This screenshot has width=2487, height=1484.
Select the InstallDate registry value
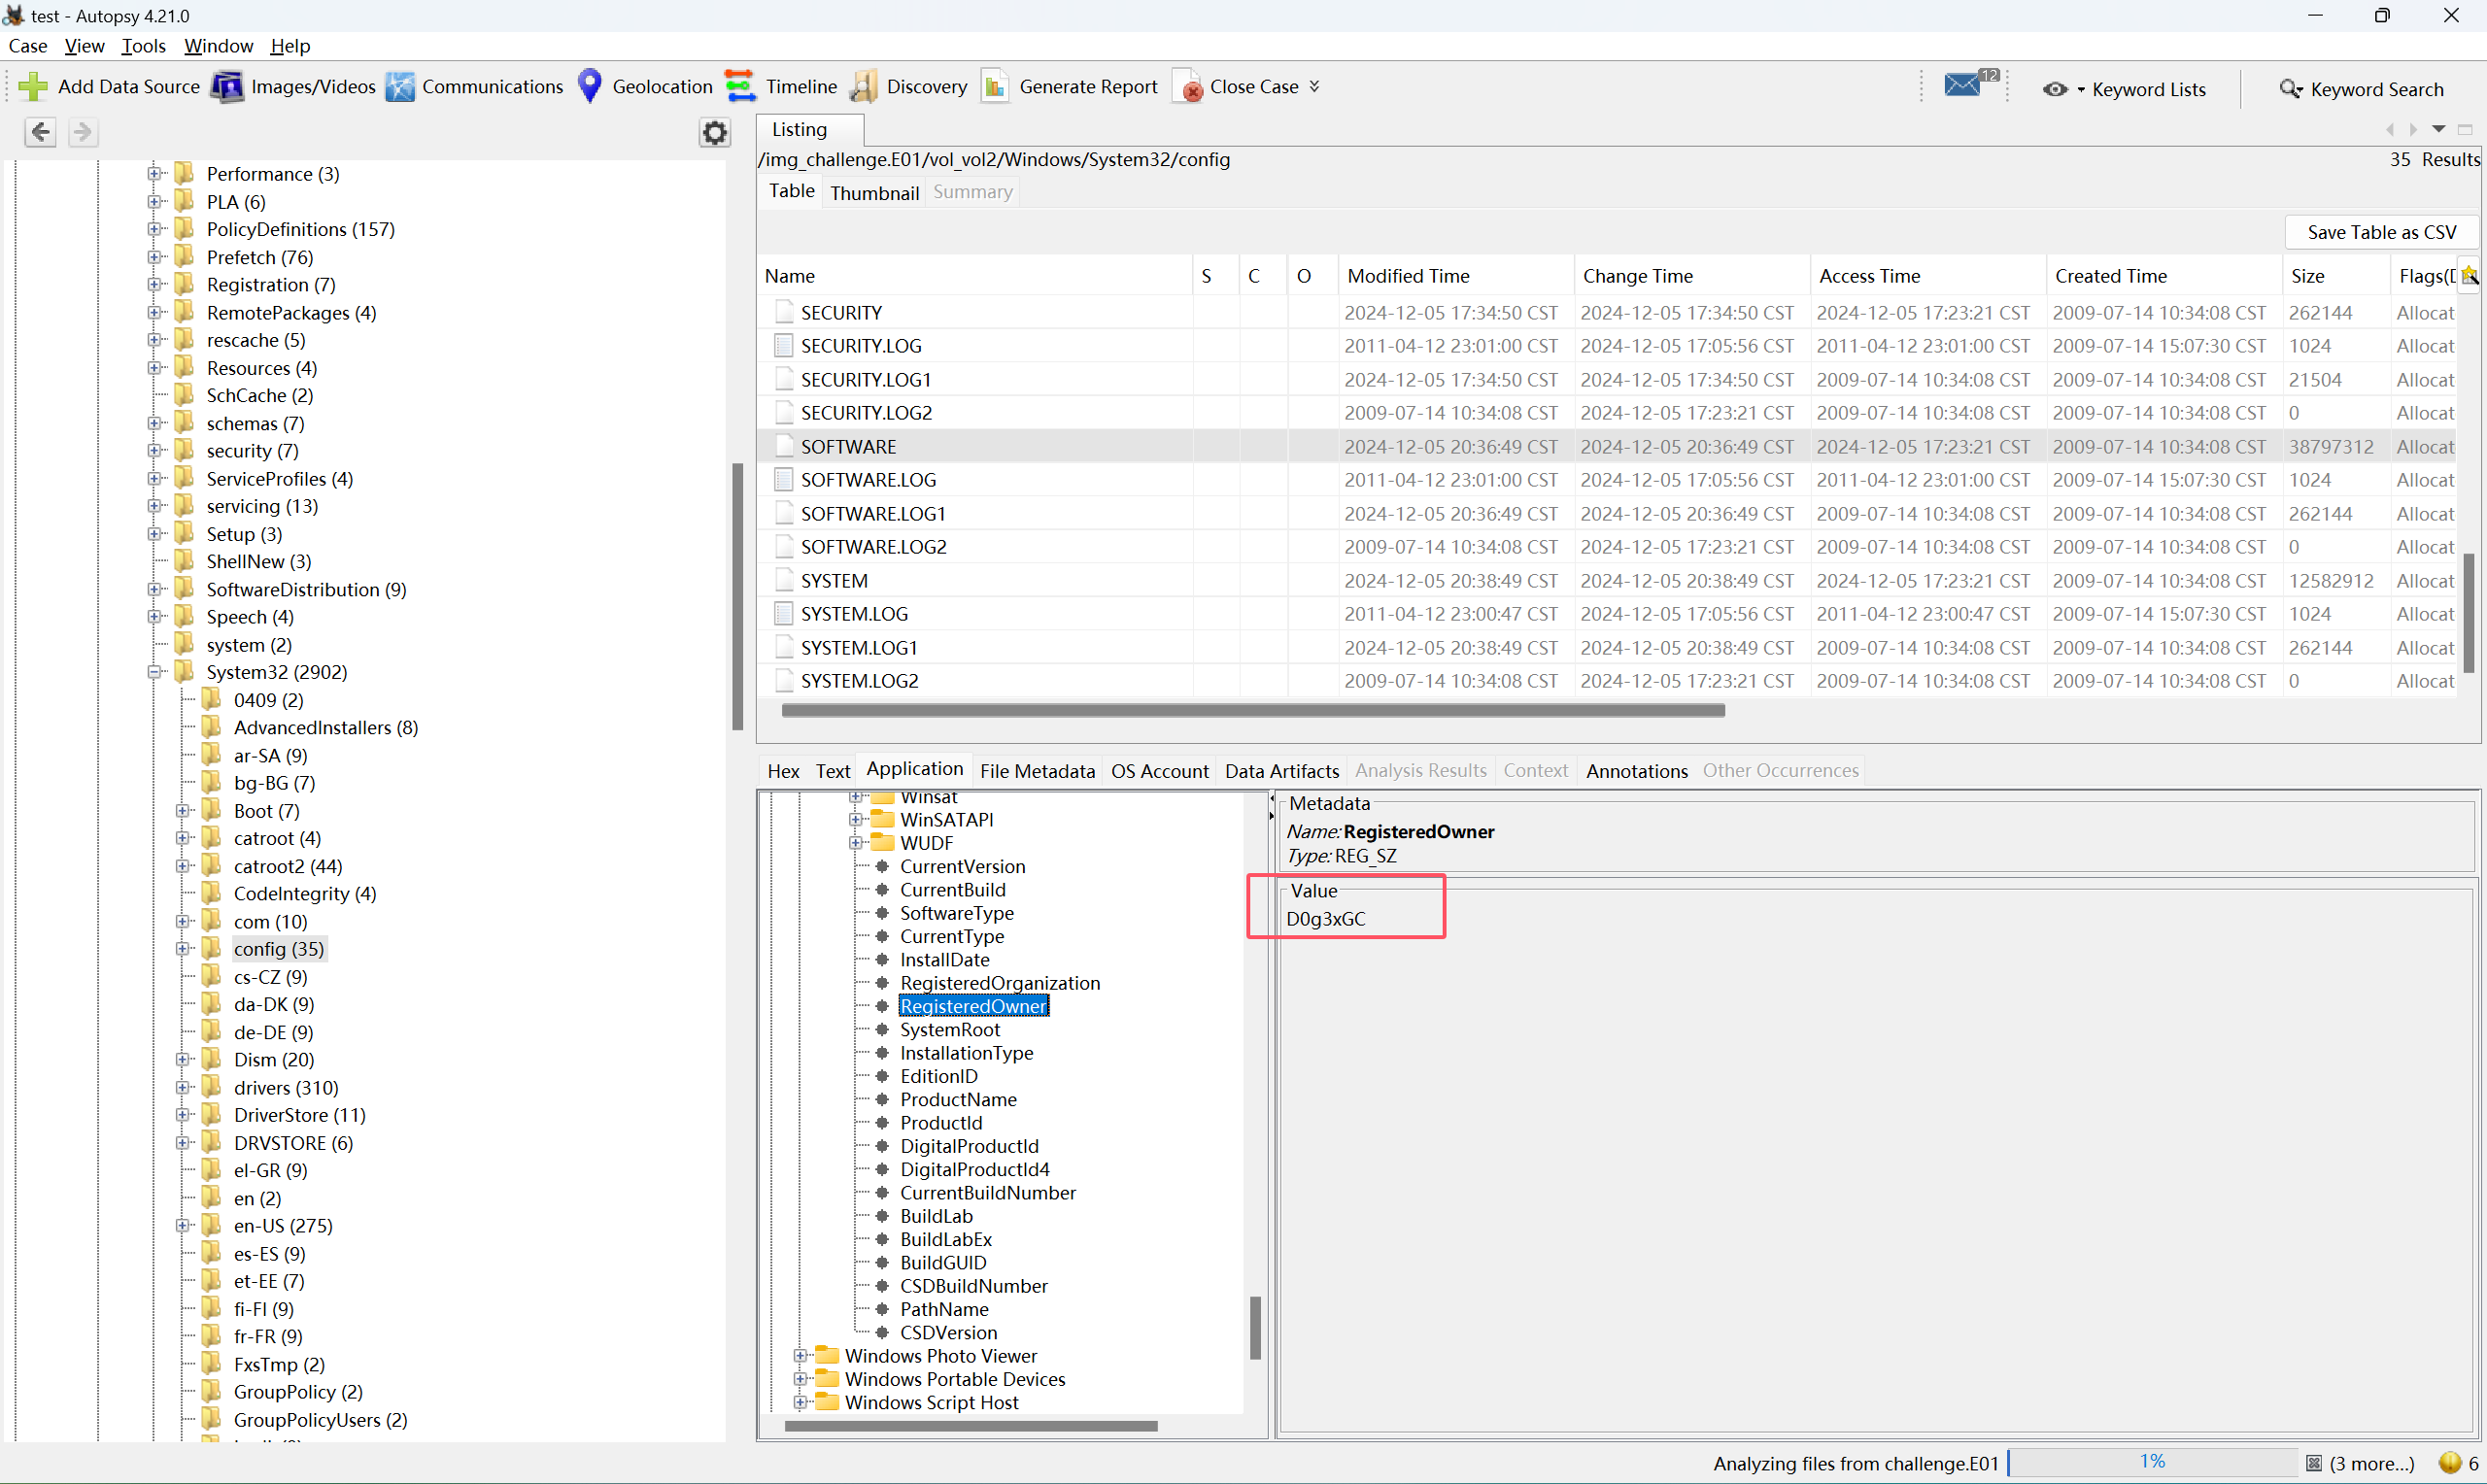pyautogui.click(x=944, y=960)
